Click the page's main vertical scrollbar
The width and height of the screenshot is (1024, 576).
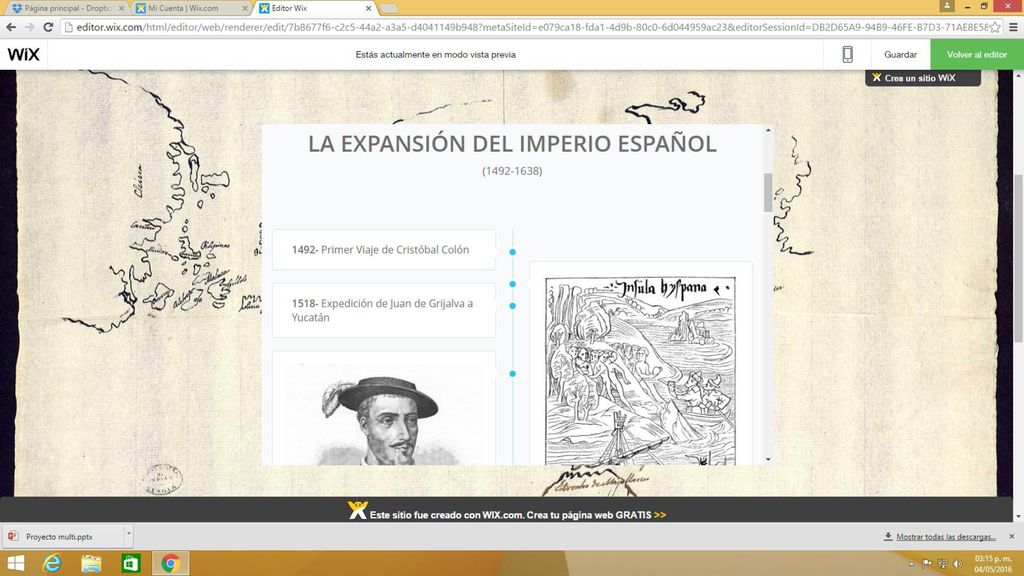coord(1018,258)
